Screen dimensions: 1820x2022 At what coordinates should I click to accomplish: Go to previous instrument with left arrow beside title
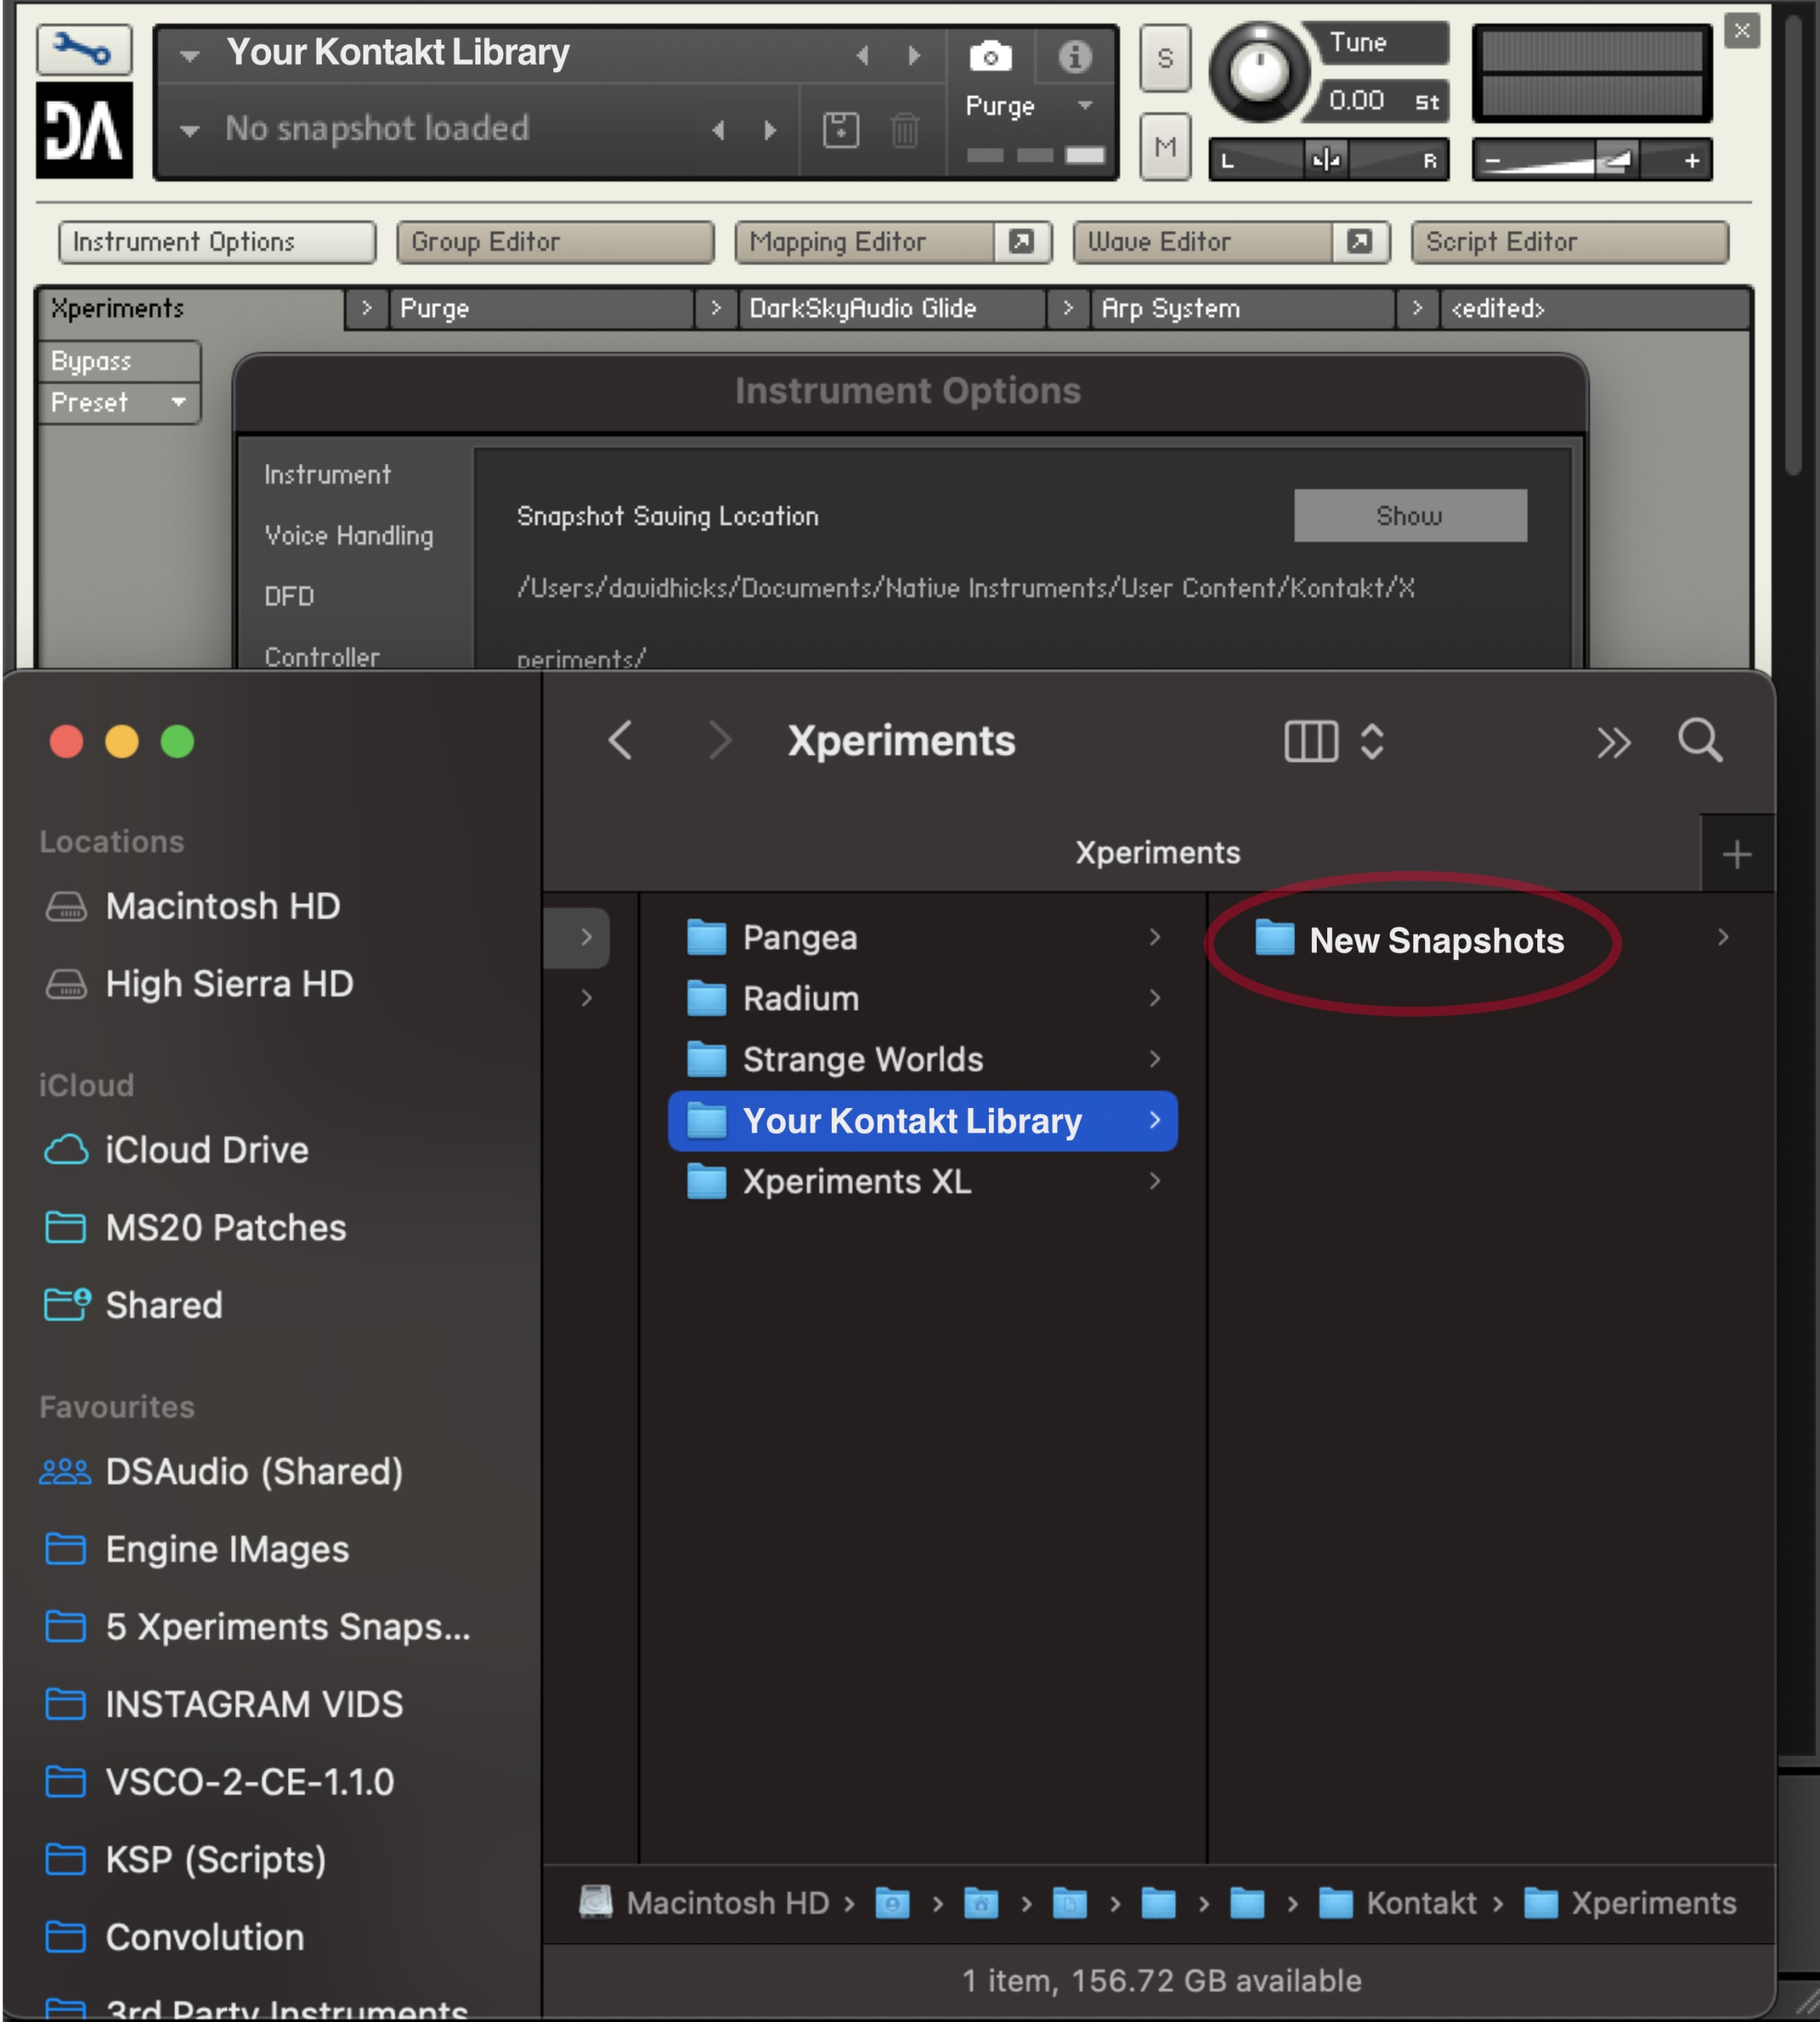click(x=863, y=56)
